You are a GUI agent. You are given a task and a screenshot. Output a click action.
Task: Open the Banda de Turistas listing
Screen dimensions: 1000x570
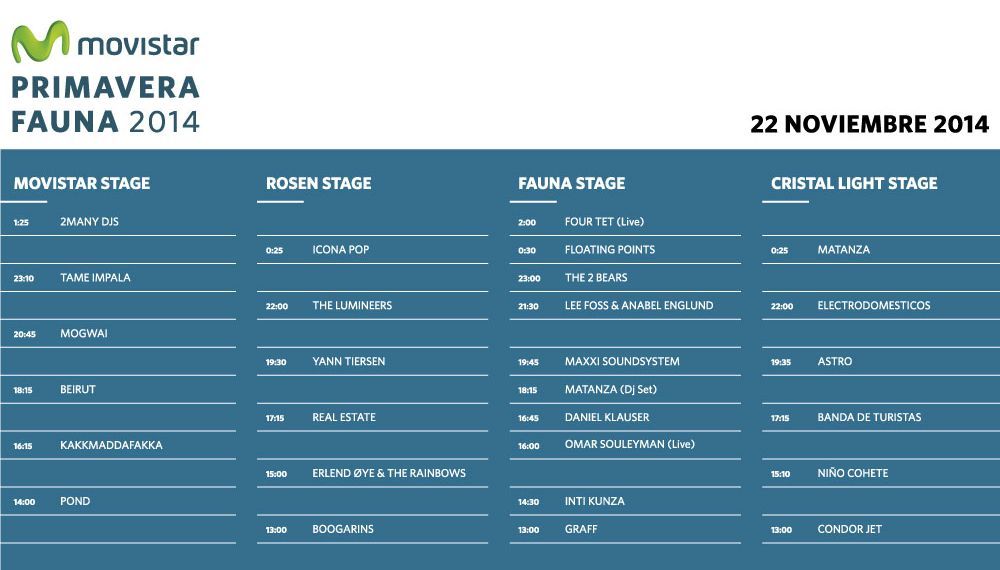pos(869,417)
